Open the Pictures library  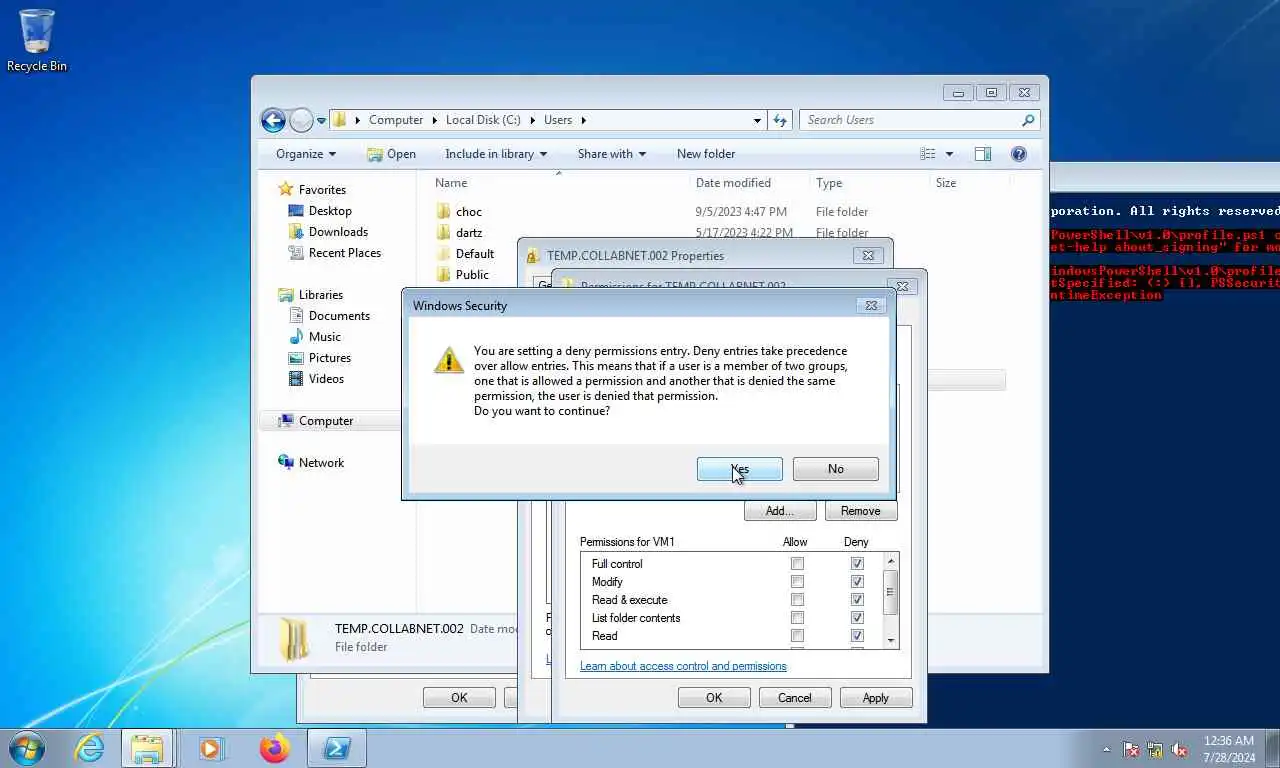(329, 358)
